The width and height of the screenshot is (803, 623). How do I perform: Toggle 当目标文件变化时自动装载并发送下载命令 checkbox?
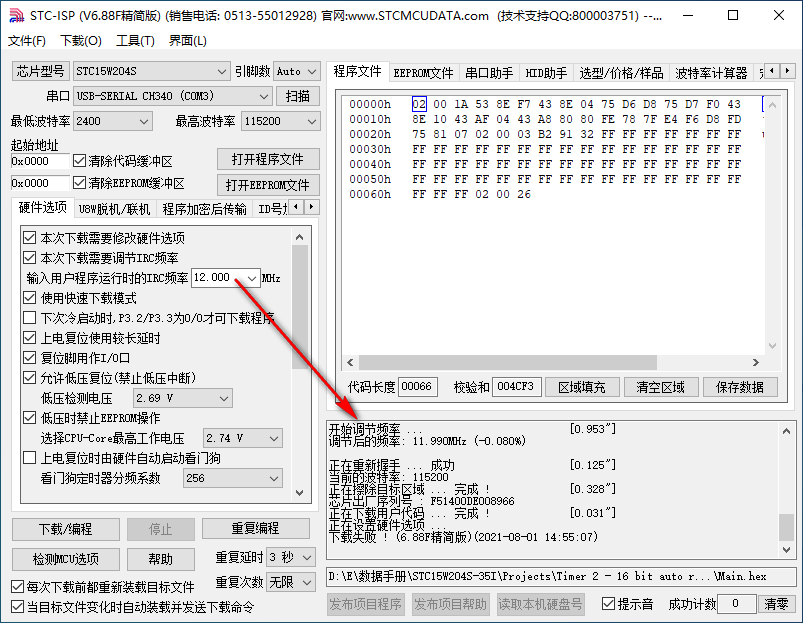click(x=17, y=607)
